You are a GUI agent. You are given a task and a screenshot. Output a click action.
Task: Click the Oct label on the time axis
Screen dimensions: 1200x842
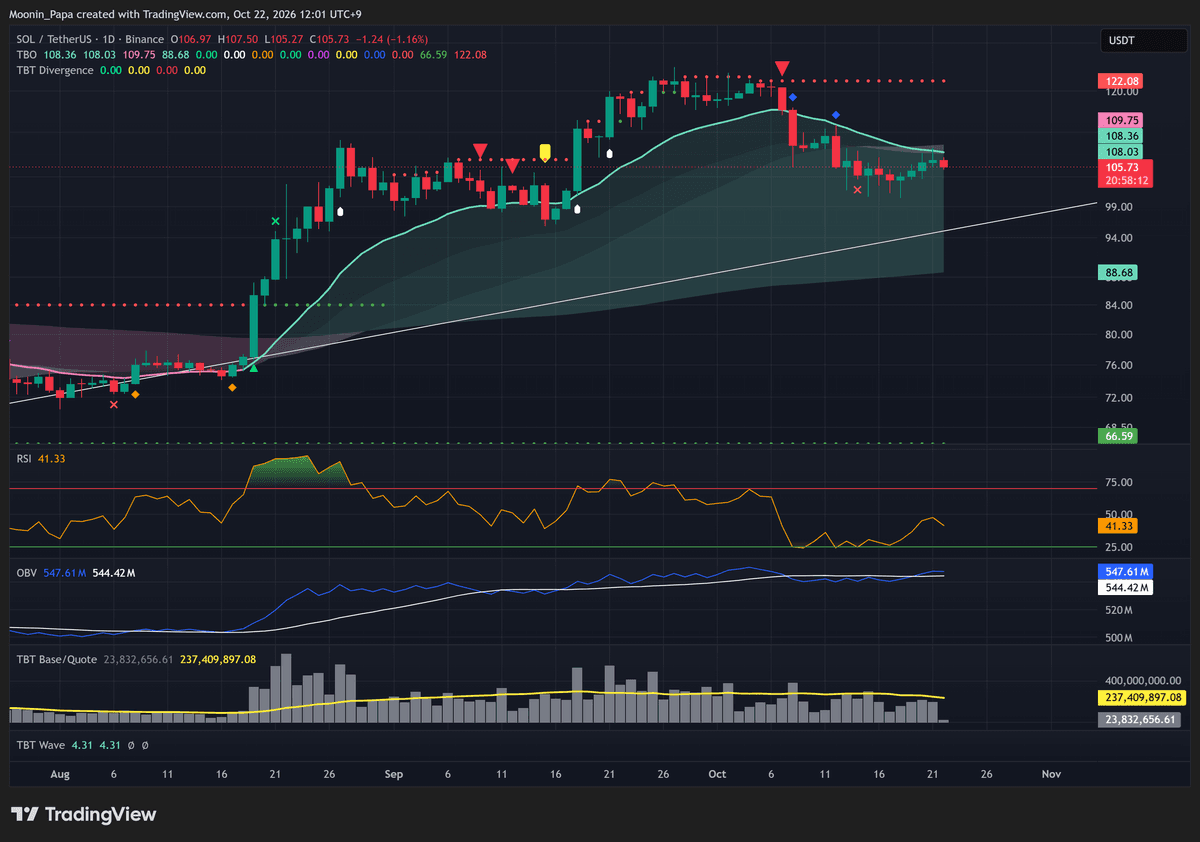click(715, 774)
